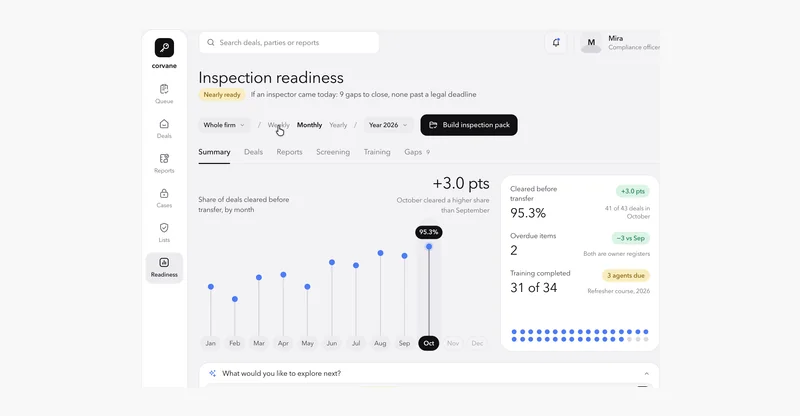800x416 pixels.
Task: Go to Deals in the sidebar
Action: tap(164, 129)
